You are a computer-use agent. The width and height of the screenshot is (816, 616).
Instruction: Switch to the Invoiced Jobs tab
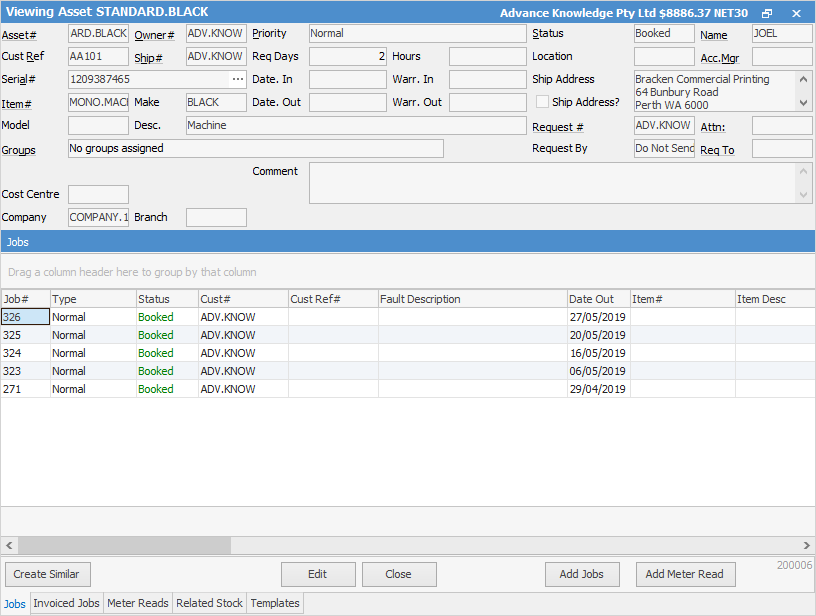tap(66, 604)
